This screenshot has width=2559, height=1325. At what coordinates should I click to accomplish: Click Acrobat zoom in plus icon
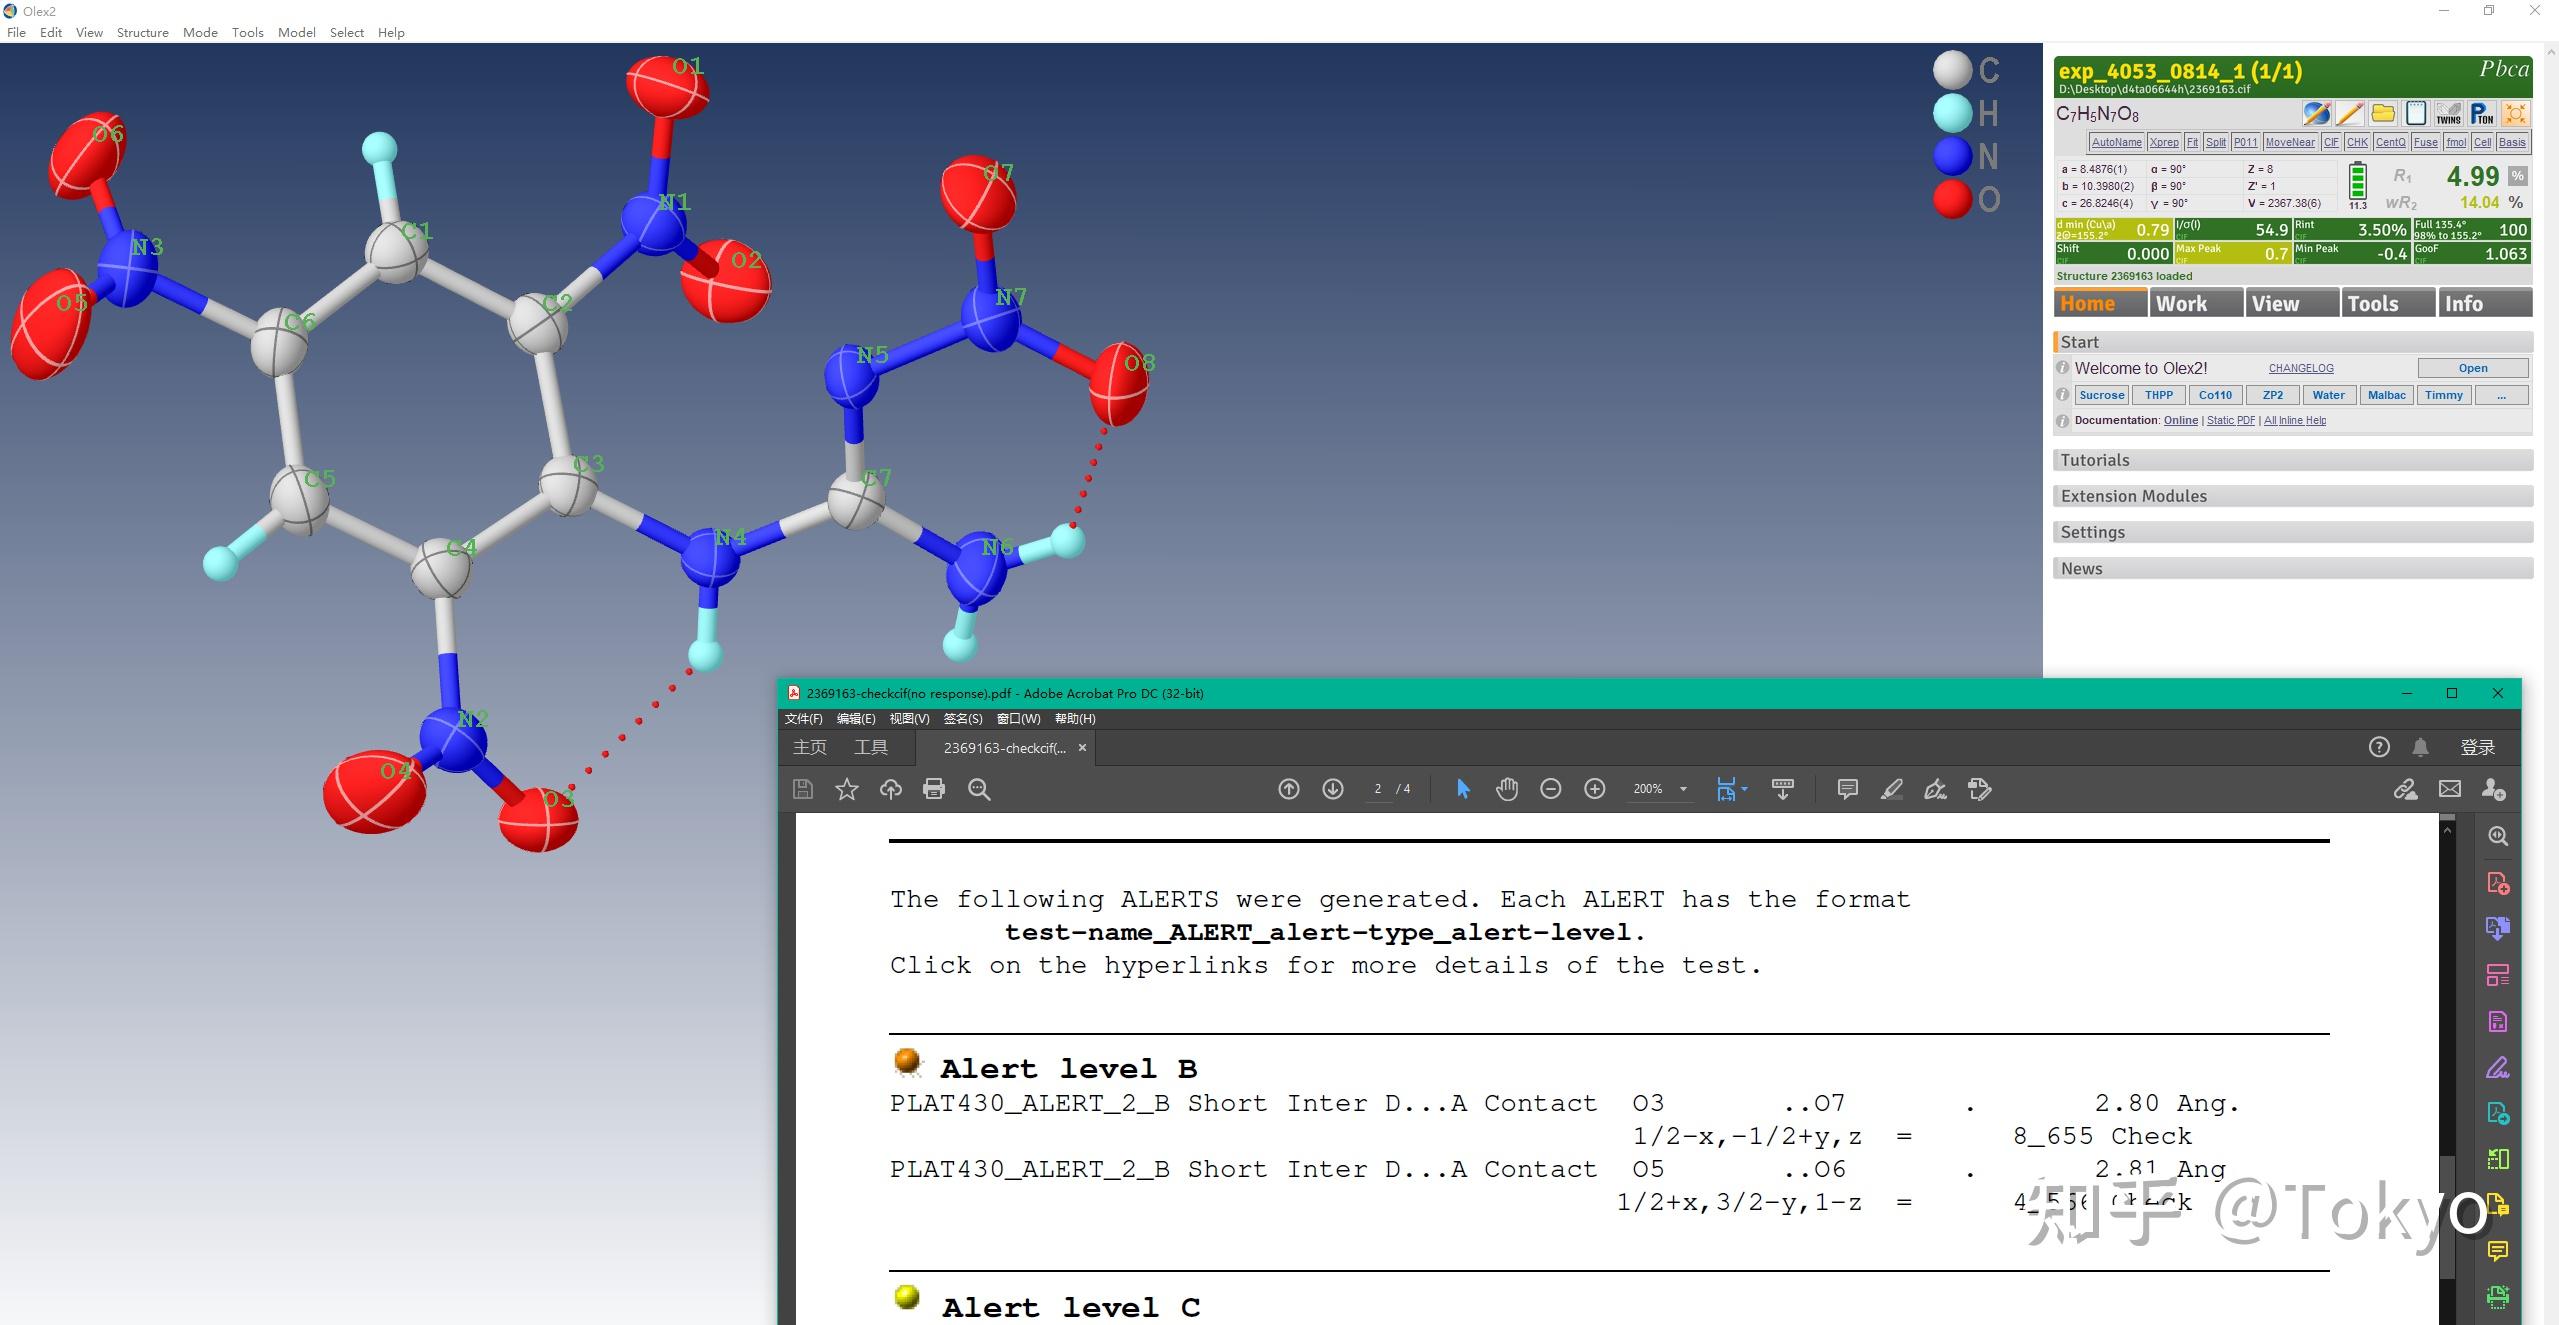[1595, 789]
